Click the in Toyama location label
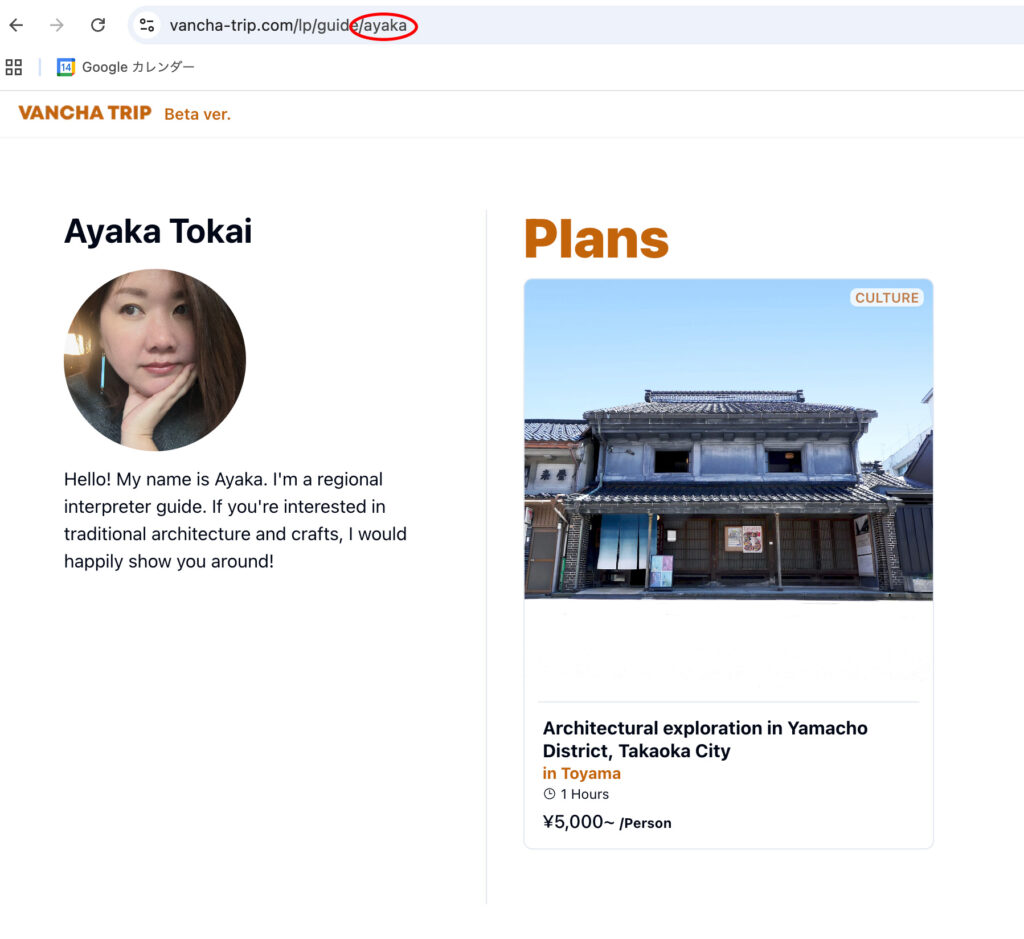This screenshot has width=1024, height=939. pos(581,773)
